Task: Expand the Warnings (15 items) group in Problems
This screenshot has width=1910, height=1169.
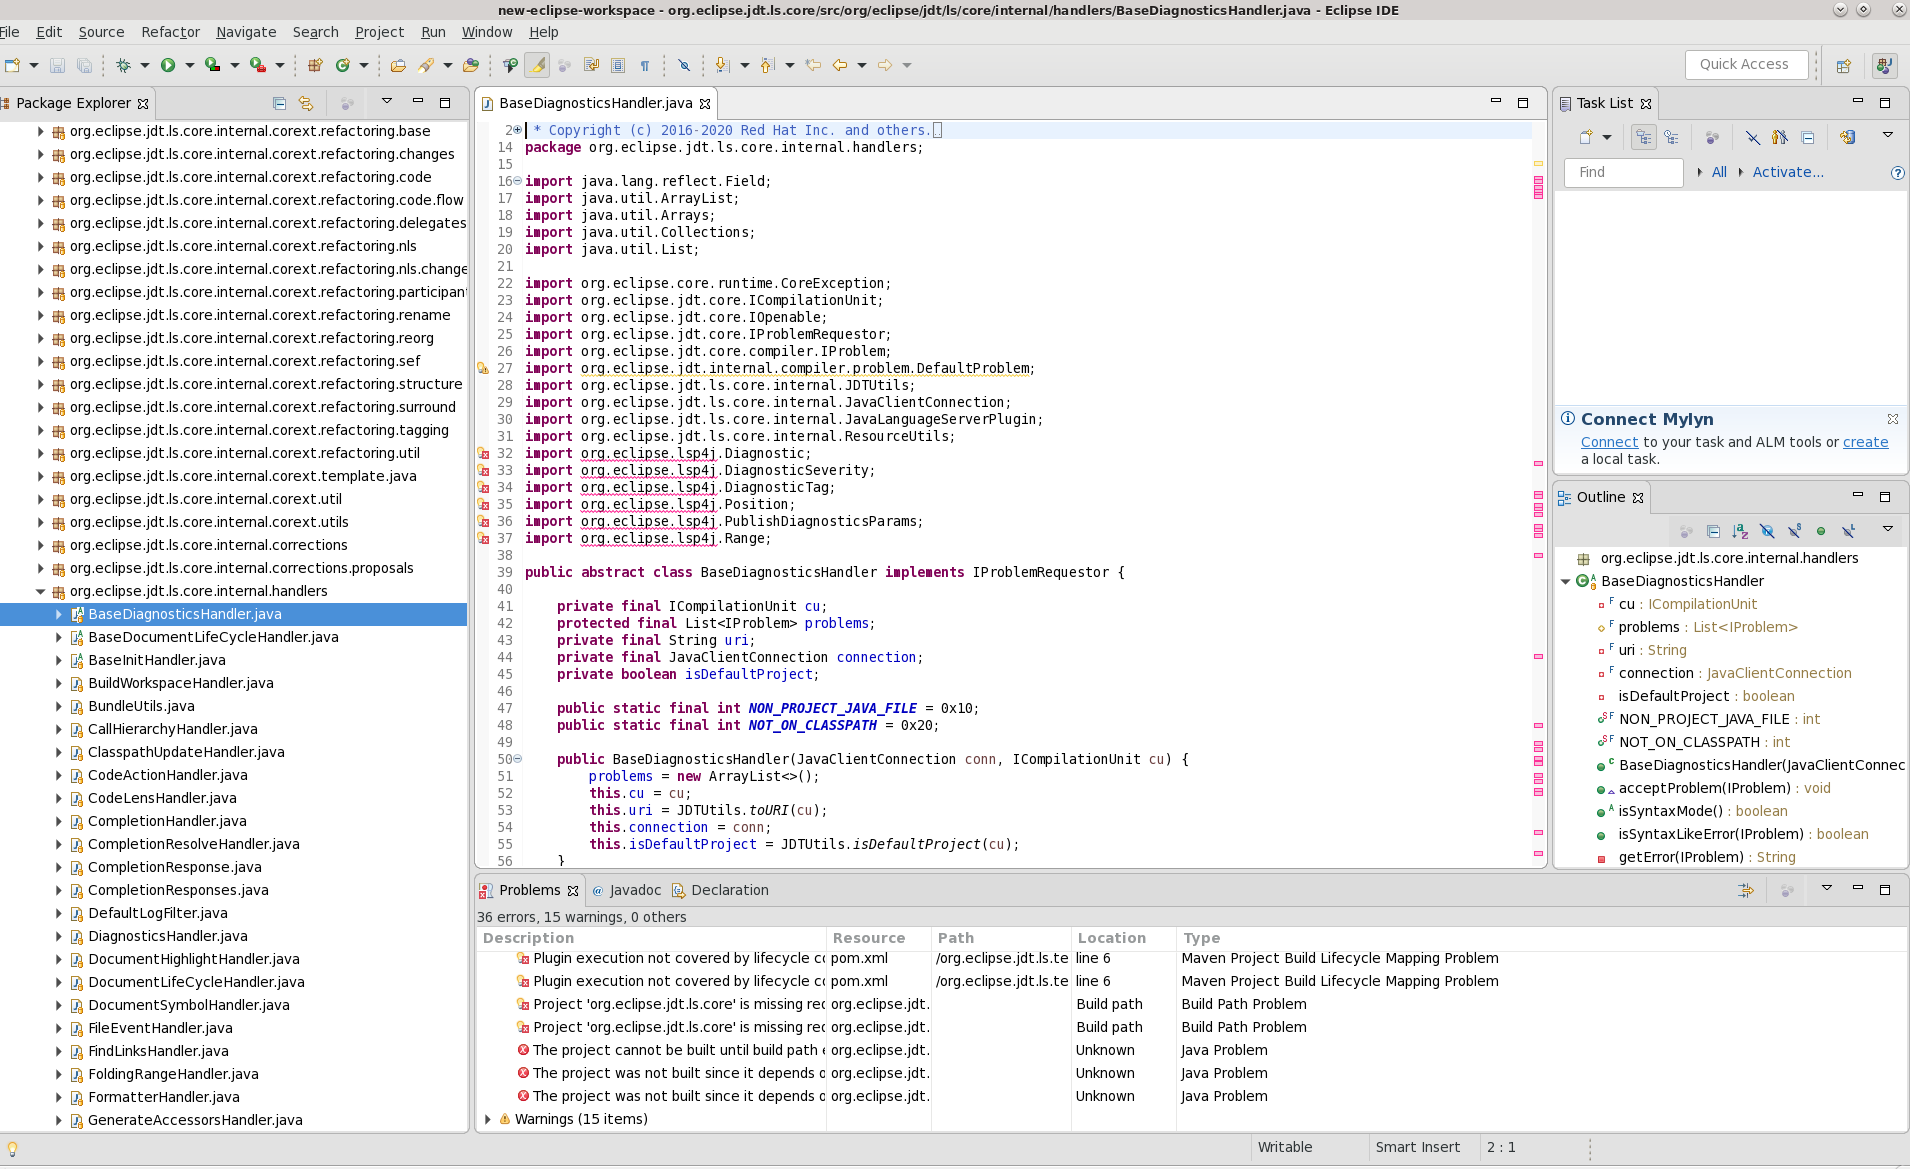Action: pos(488,1119)
